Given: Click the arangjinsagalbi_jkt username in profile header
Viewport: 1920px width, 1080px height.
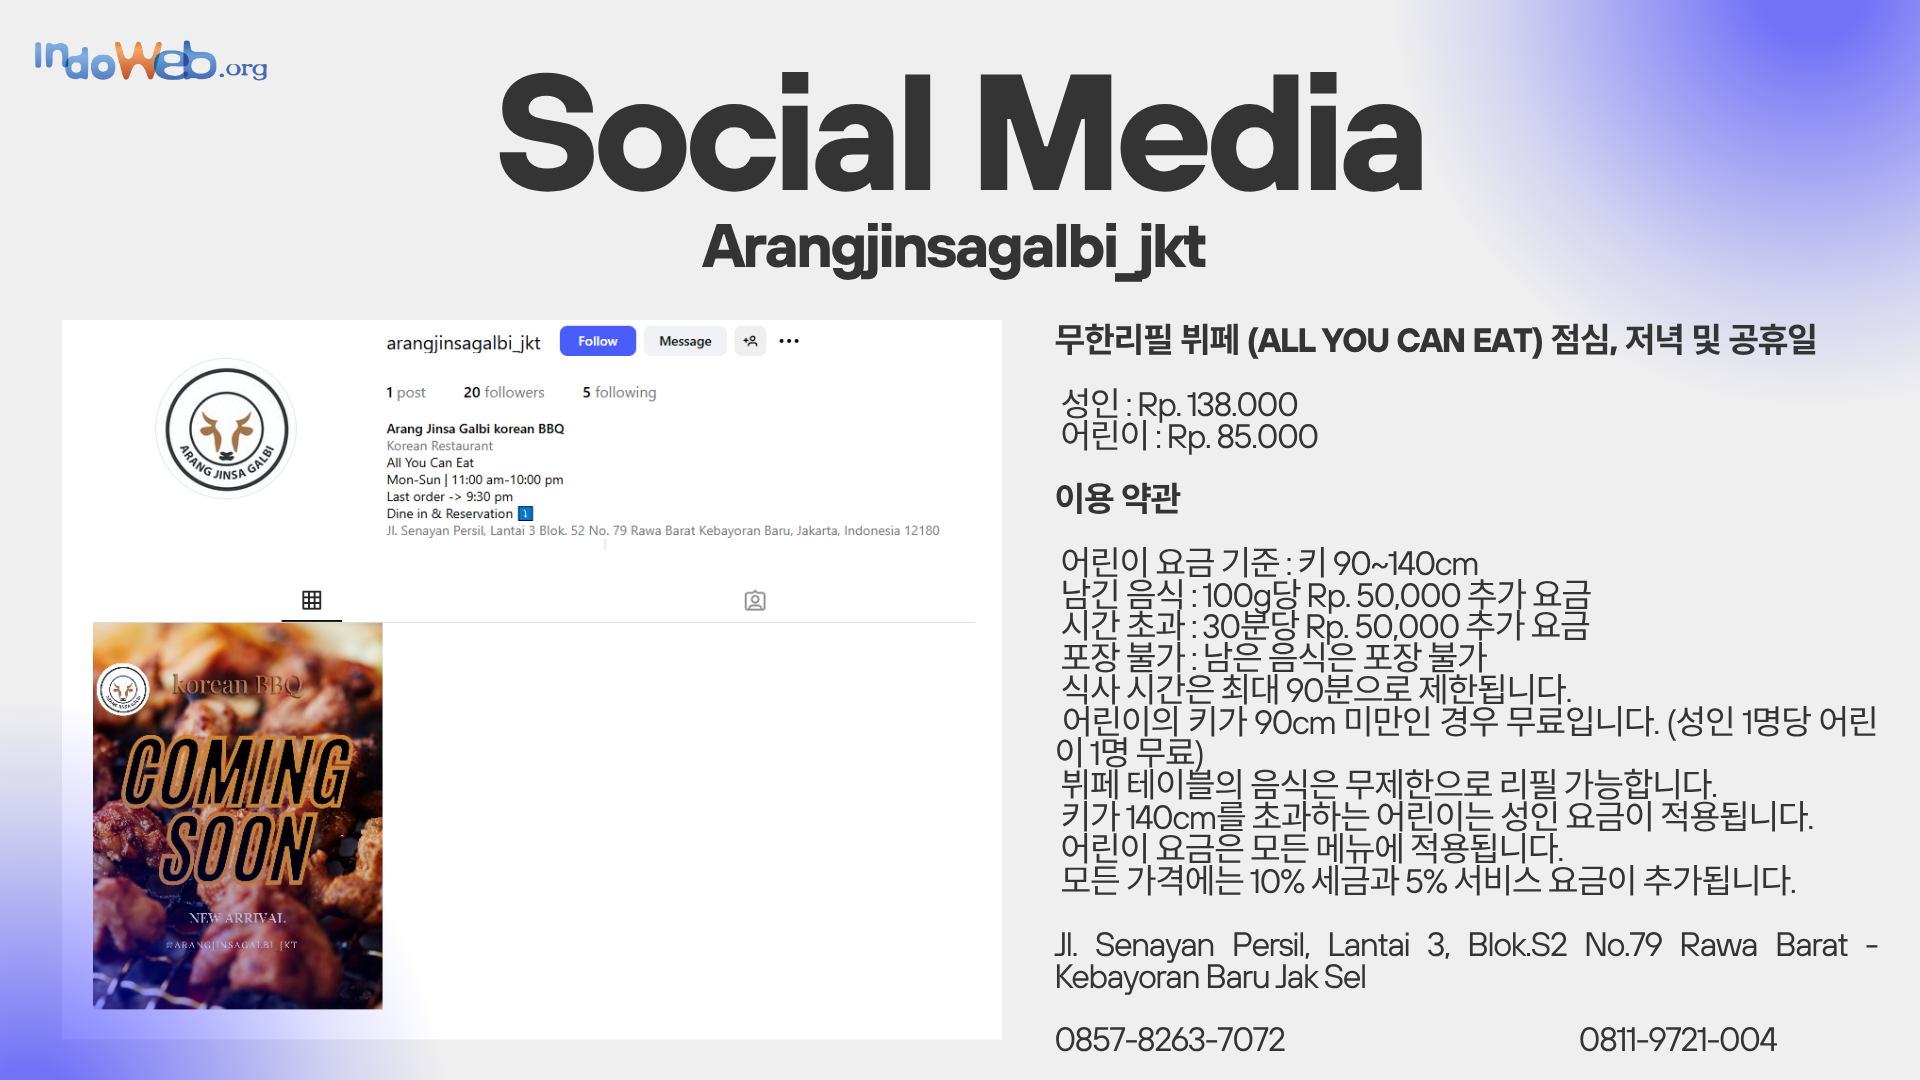Looking at the screenshot, I should [463, 343].
